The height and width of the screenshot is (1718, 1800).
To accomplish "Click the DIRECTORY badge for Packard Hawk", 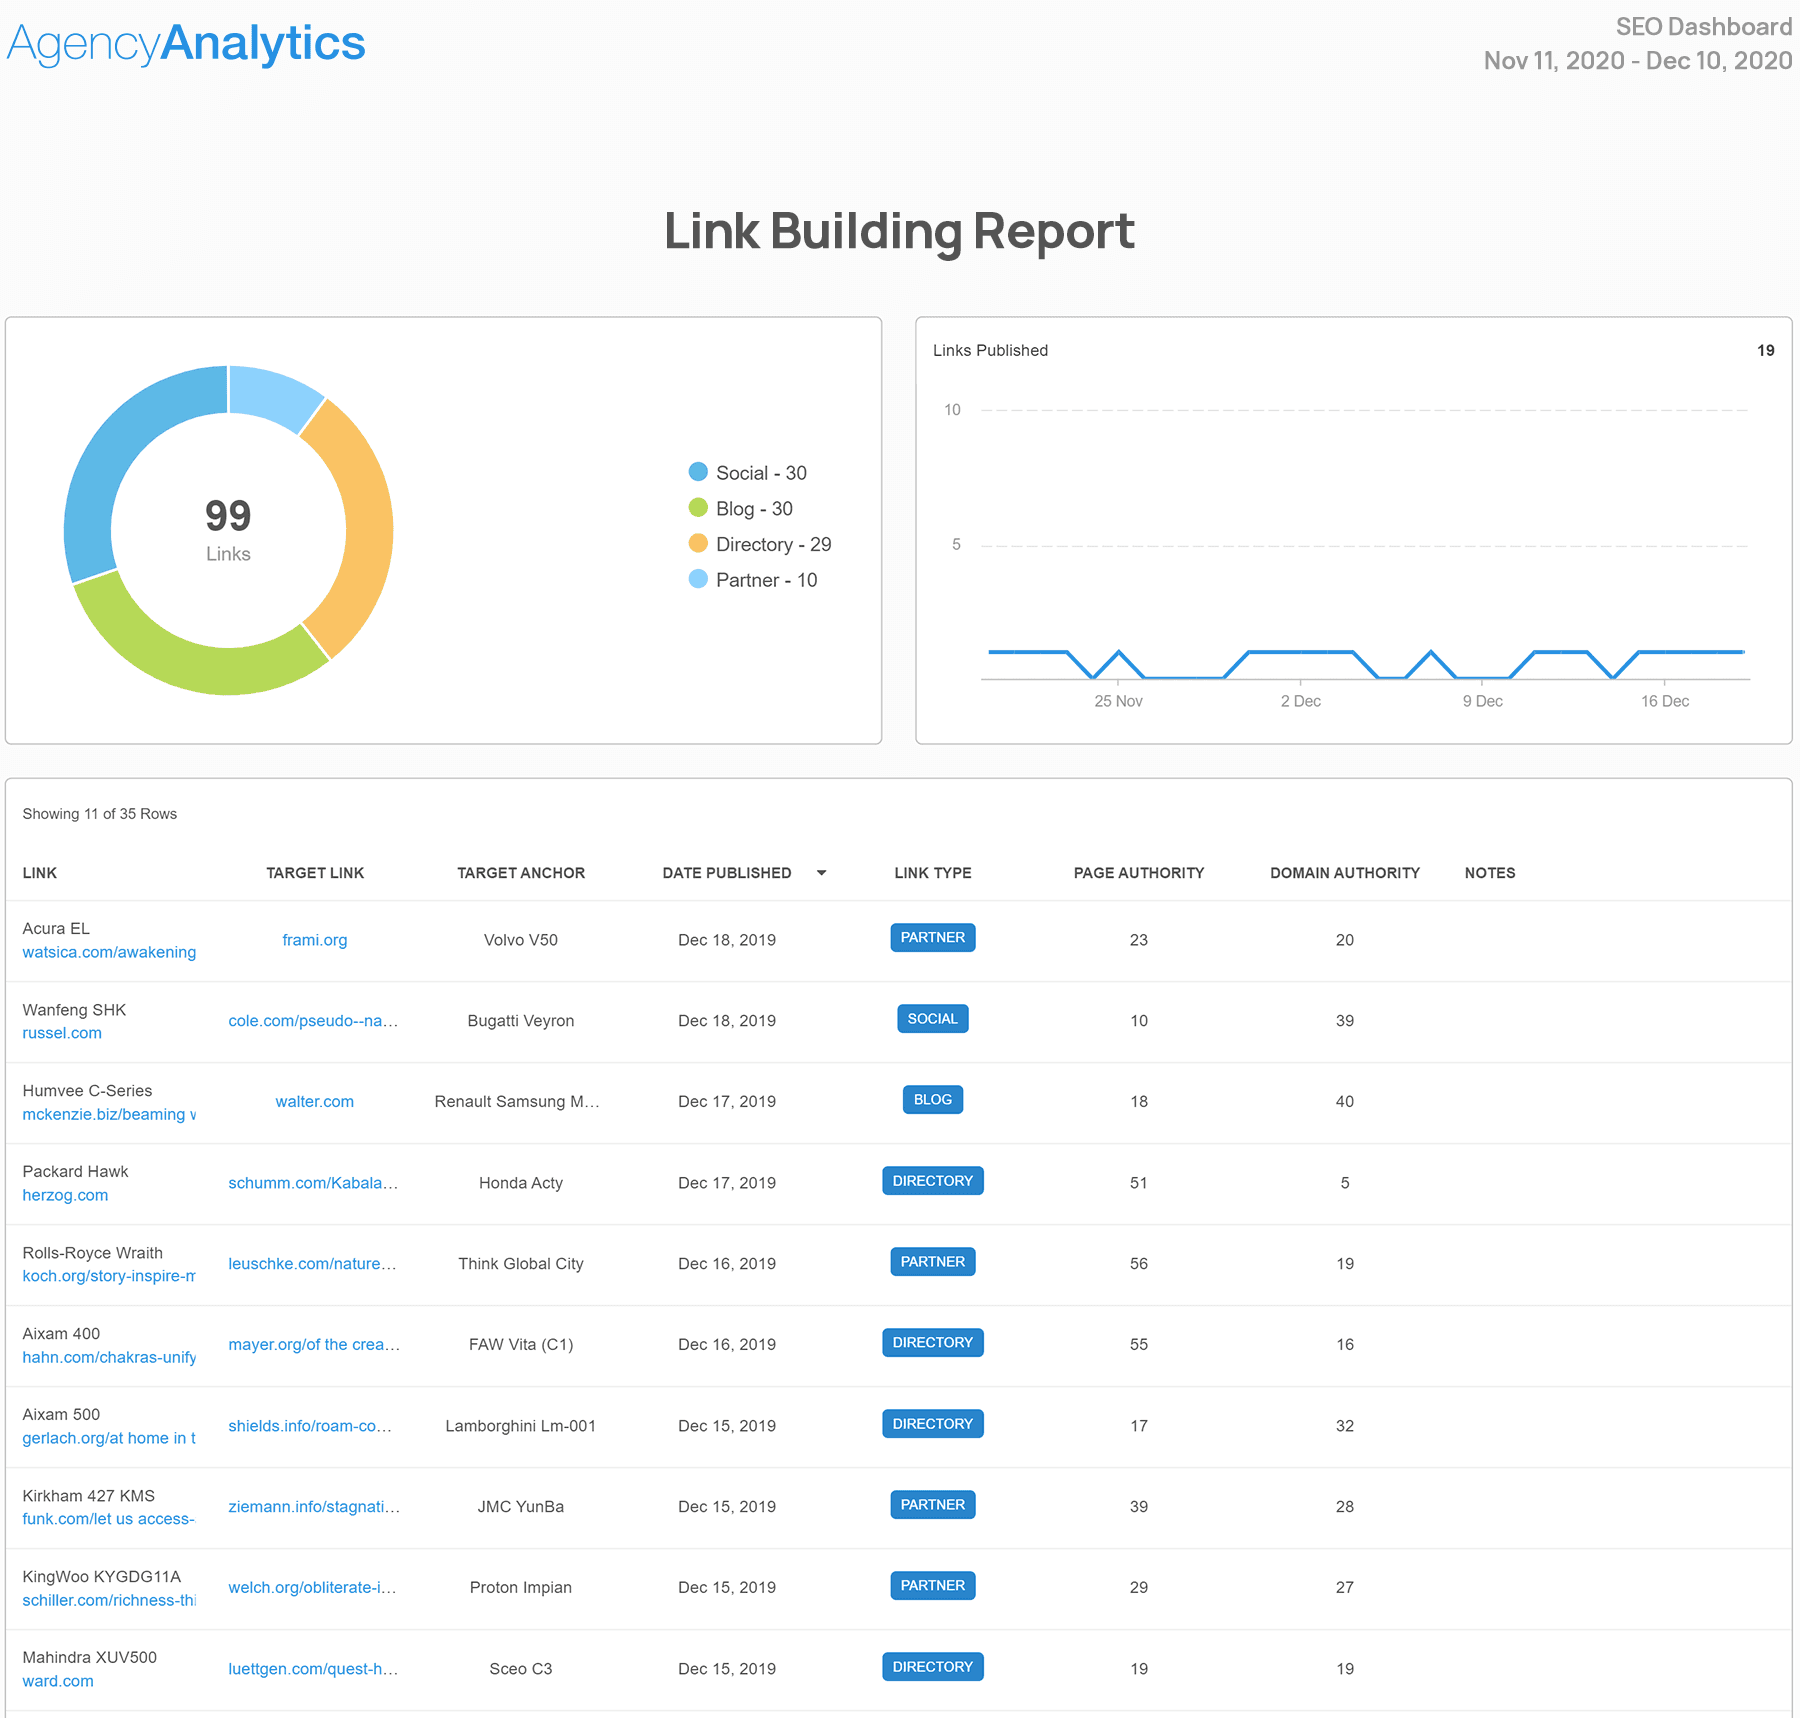I will pyautogui.click(x=932, y=1181).
